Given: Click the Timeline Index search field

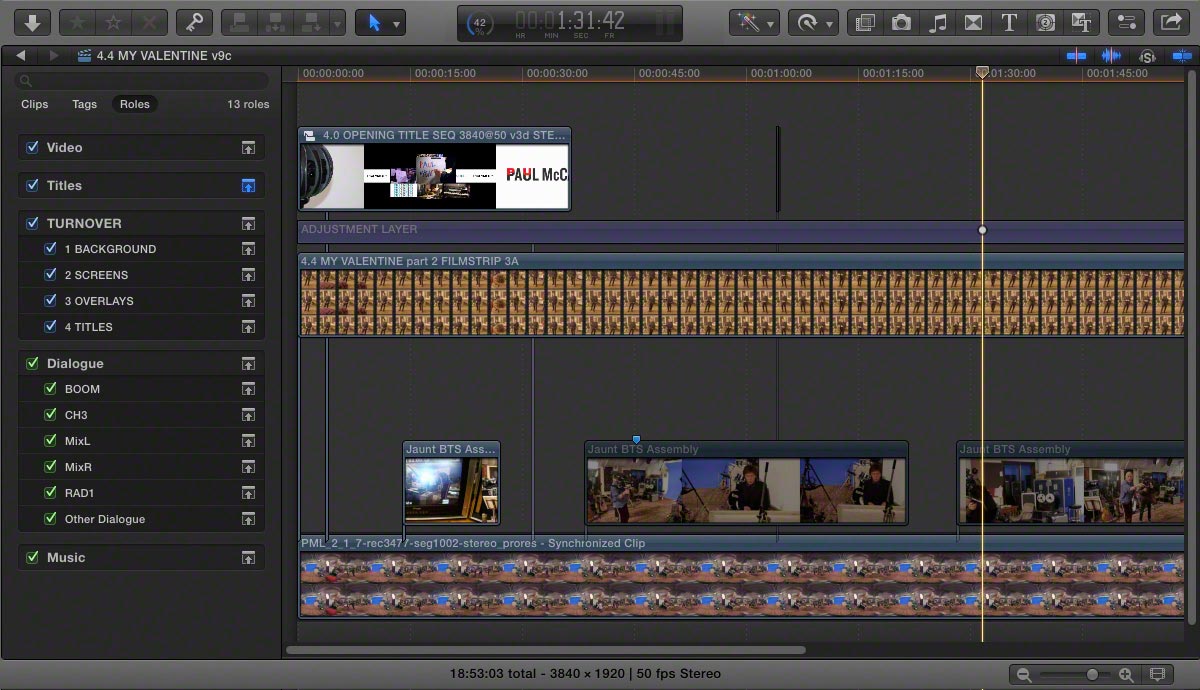Looking at the screenshot, I should [x=143, y=81].
